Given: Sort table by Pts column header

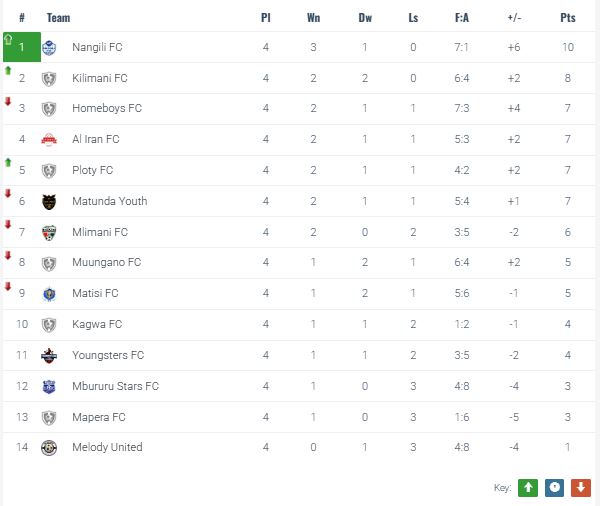Looking at the screenshot, I should 568,18.
